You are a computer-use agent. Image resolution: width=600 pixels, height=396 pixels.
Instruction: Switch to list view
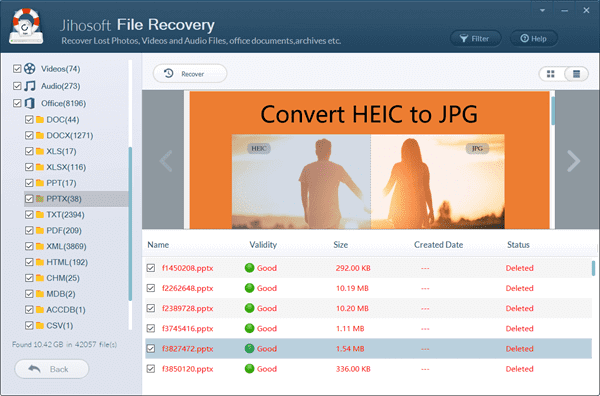click(x=576, y=74)
